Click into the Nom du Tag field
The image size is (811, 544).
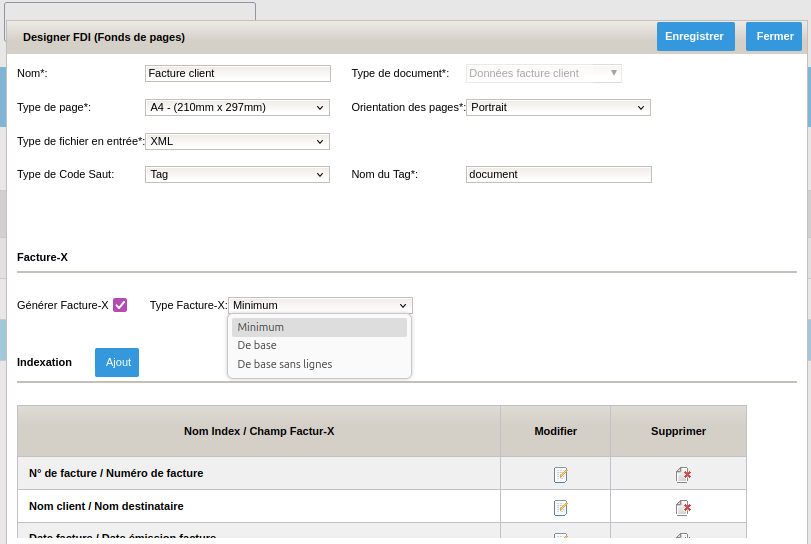[x=559, y=174]
